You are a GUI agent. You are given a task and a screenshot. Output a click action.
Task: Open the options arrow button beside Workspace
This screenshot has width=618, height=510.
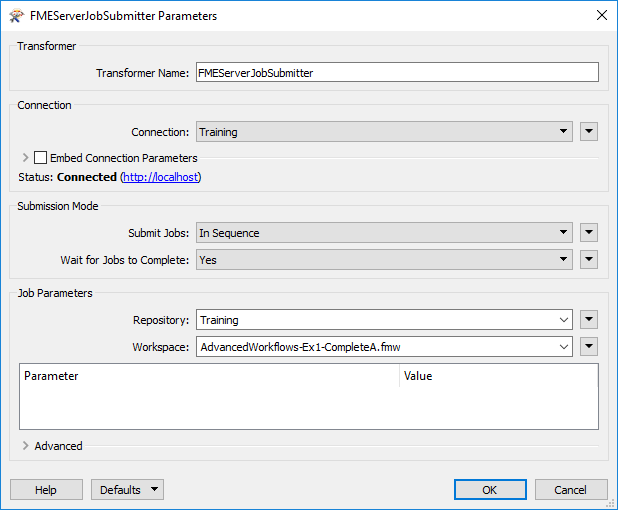click(589, 347)
